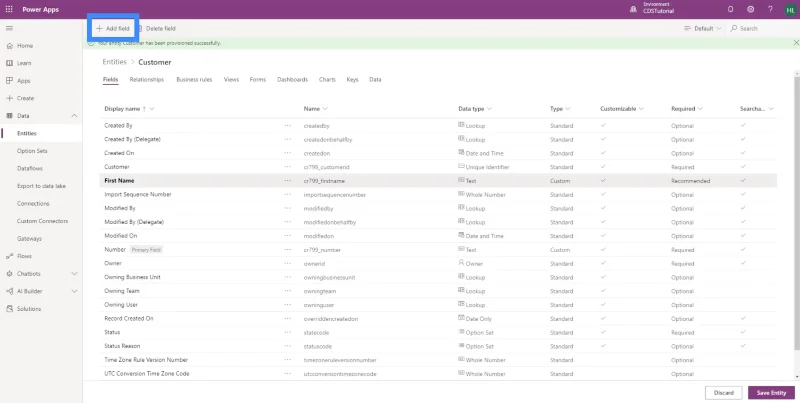Viewport: 800px width, 403px height.
Task: Open the Default view dropdown
Action: [703, 29]
